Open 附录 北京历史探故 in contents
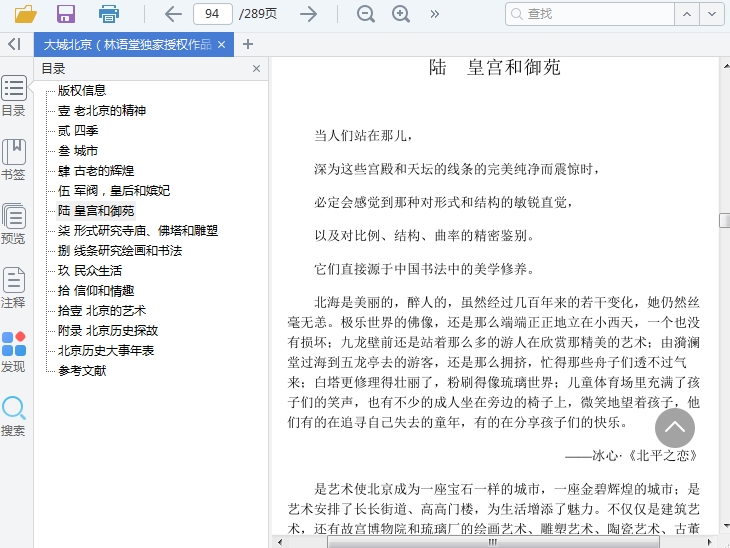 [x=108, y=331]
